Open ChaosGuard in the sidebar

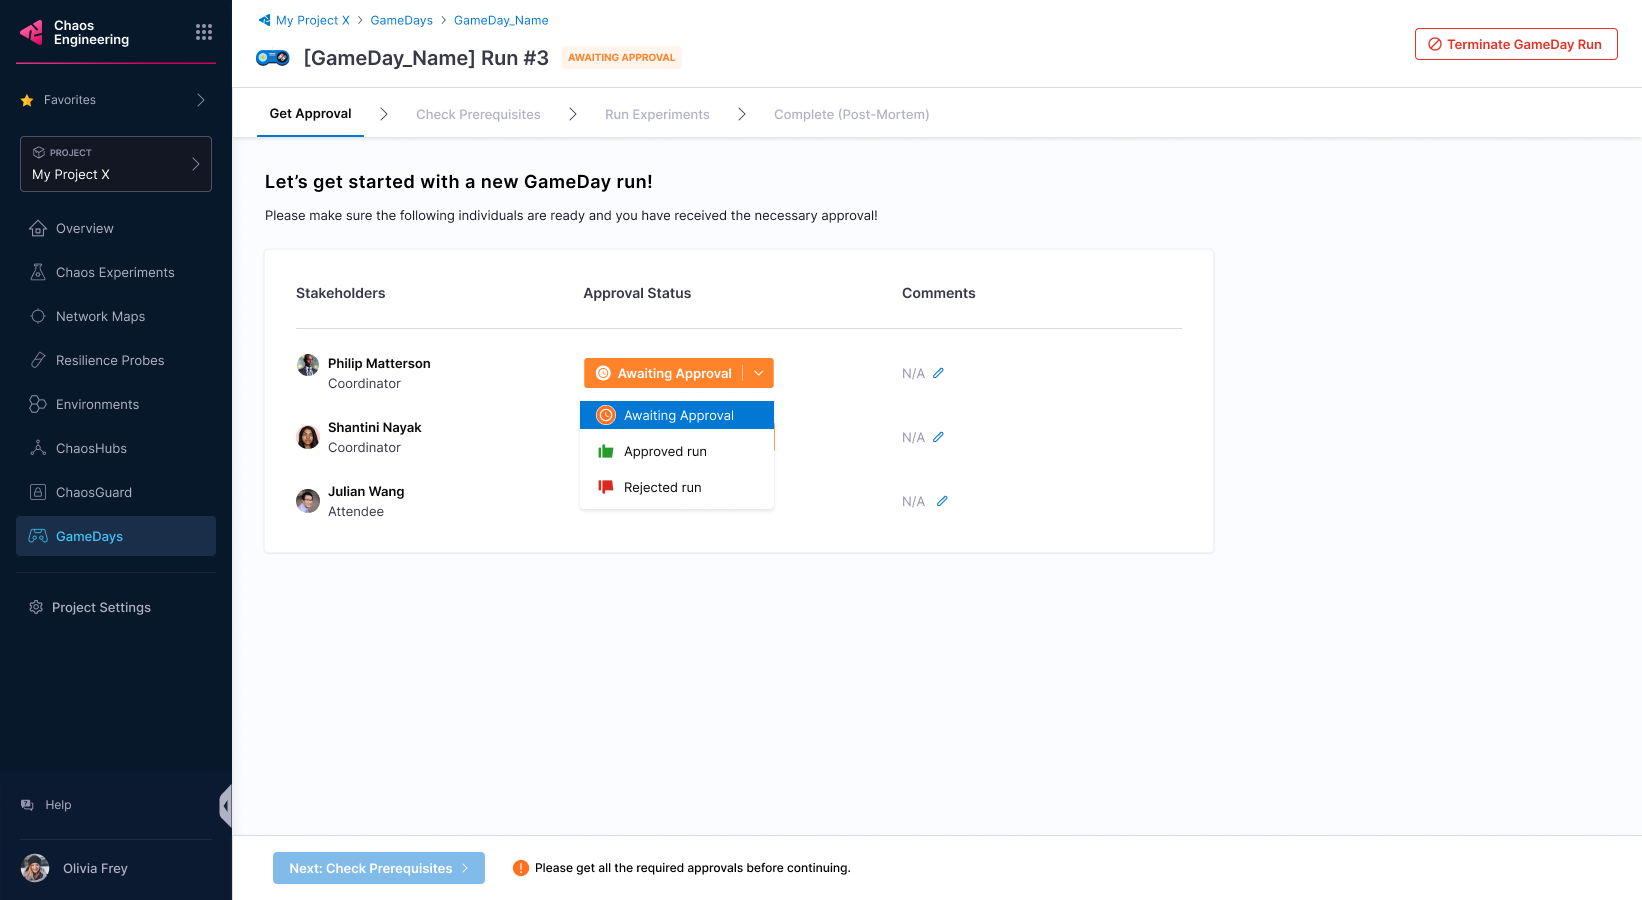[x=94, y=492]
